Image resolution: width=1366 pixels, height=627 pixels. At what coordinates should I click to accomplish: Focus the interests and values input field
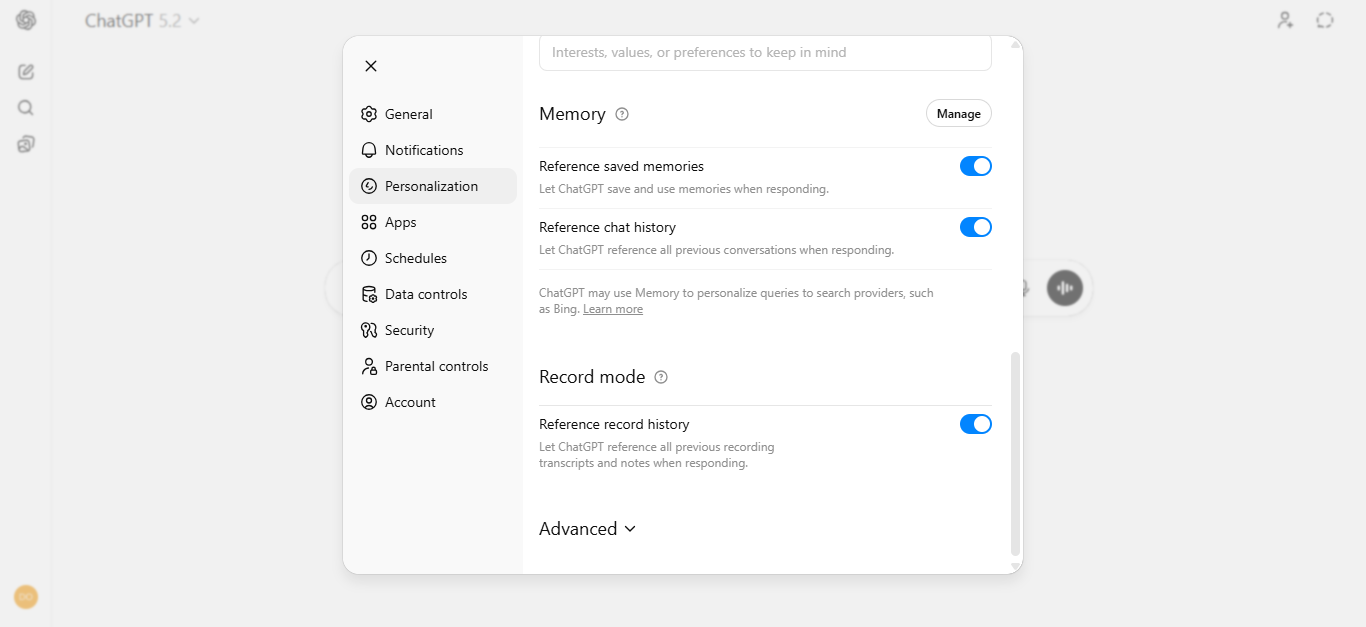coord(765,52)
